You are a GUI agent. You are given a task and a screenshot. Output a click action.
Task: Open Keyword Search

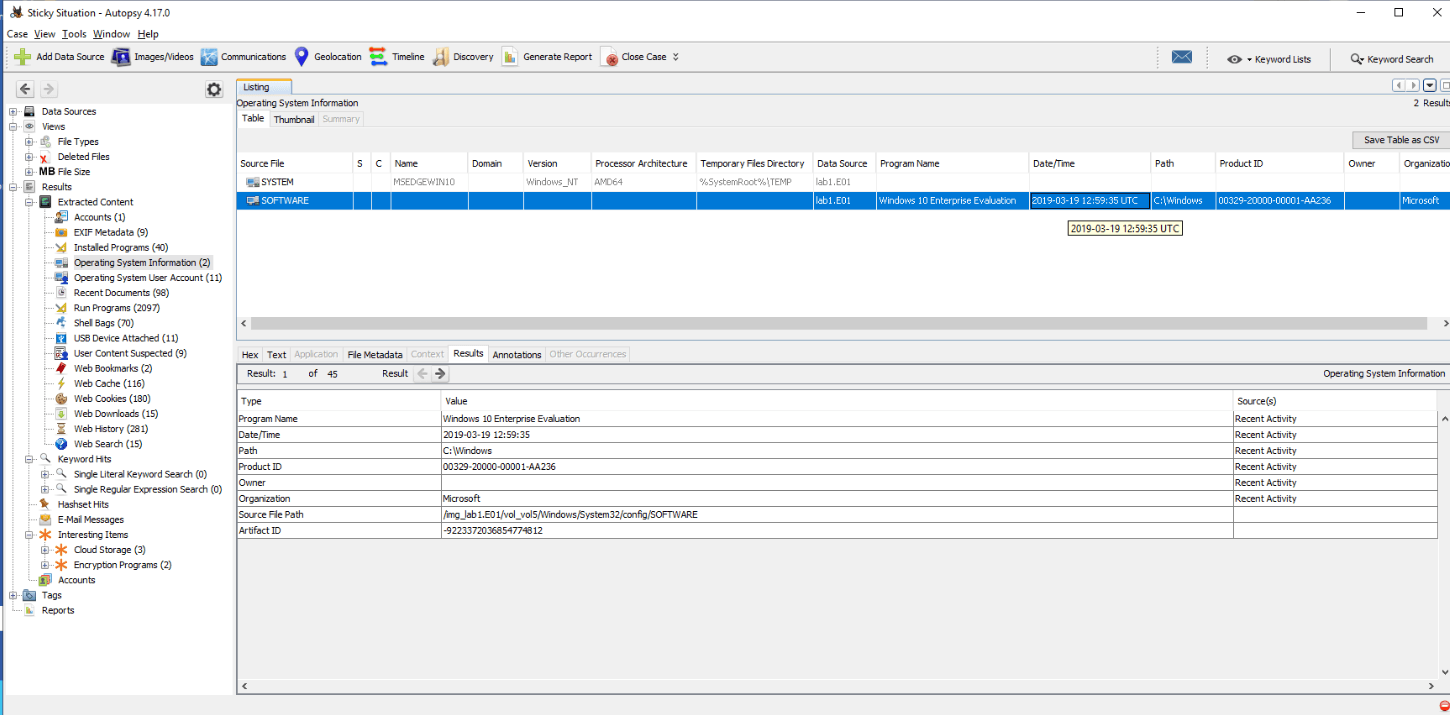1391,59
